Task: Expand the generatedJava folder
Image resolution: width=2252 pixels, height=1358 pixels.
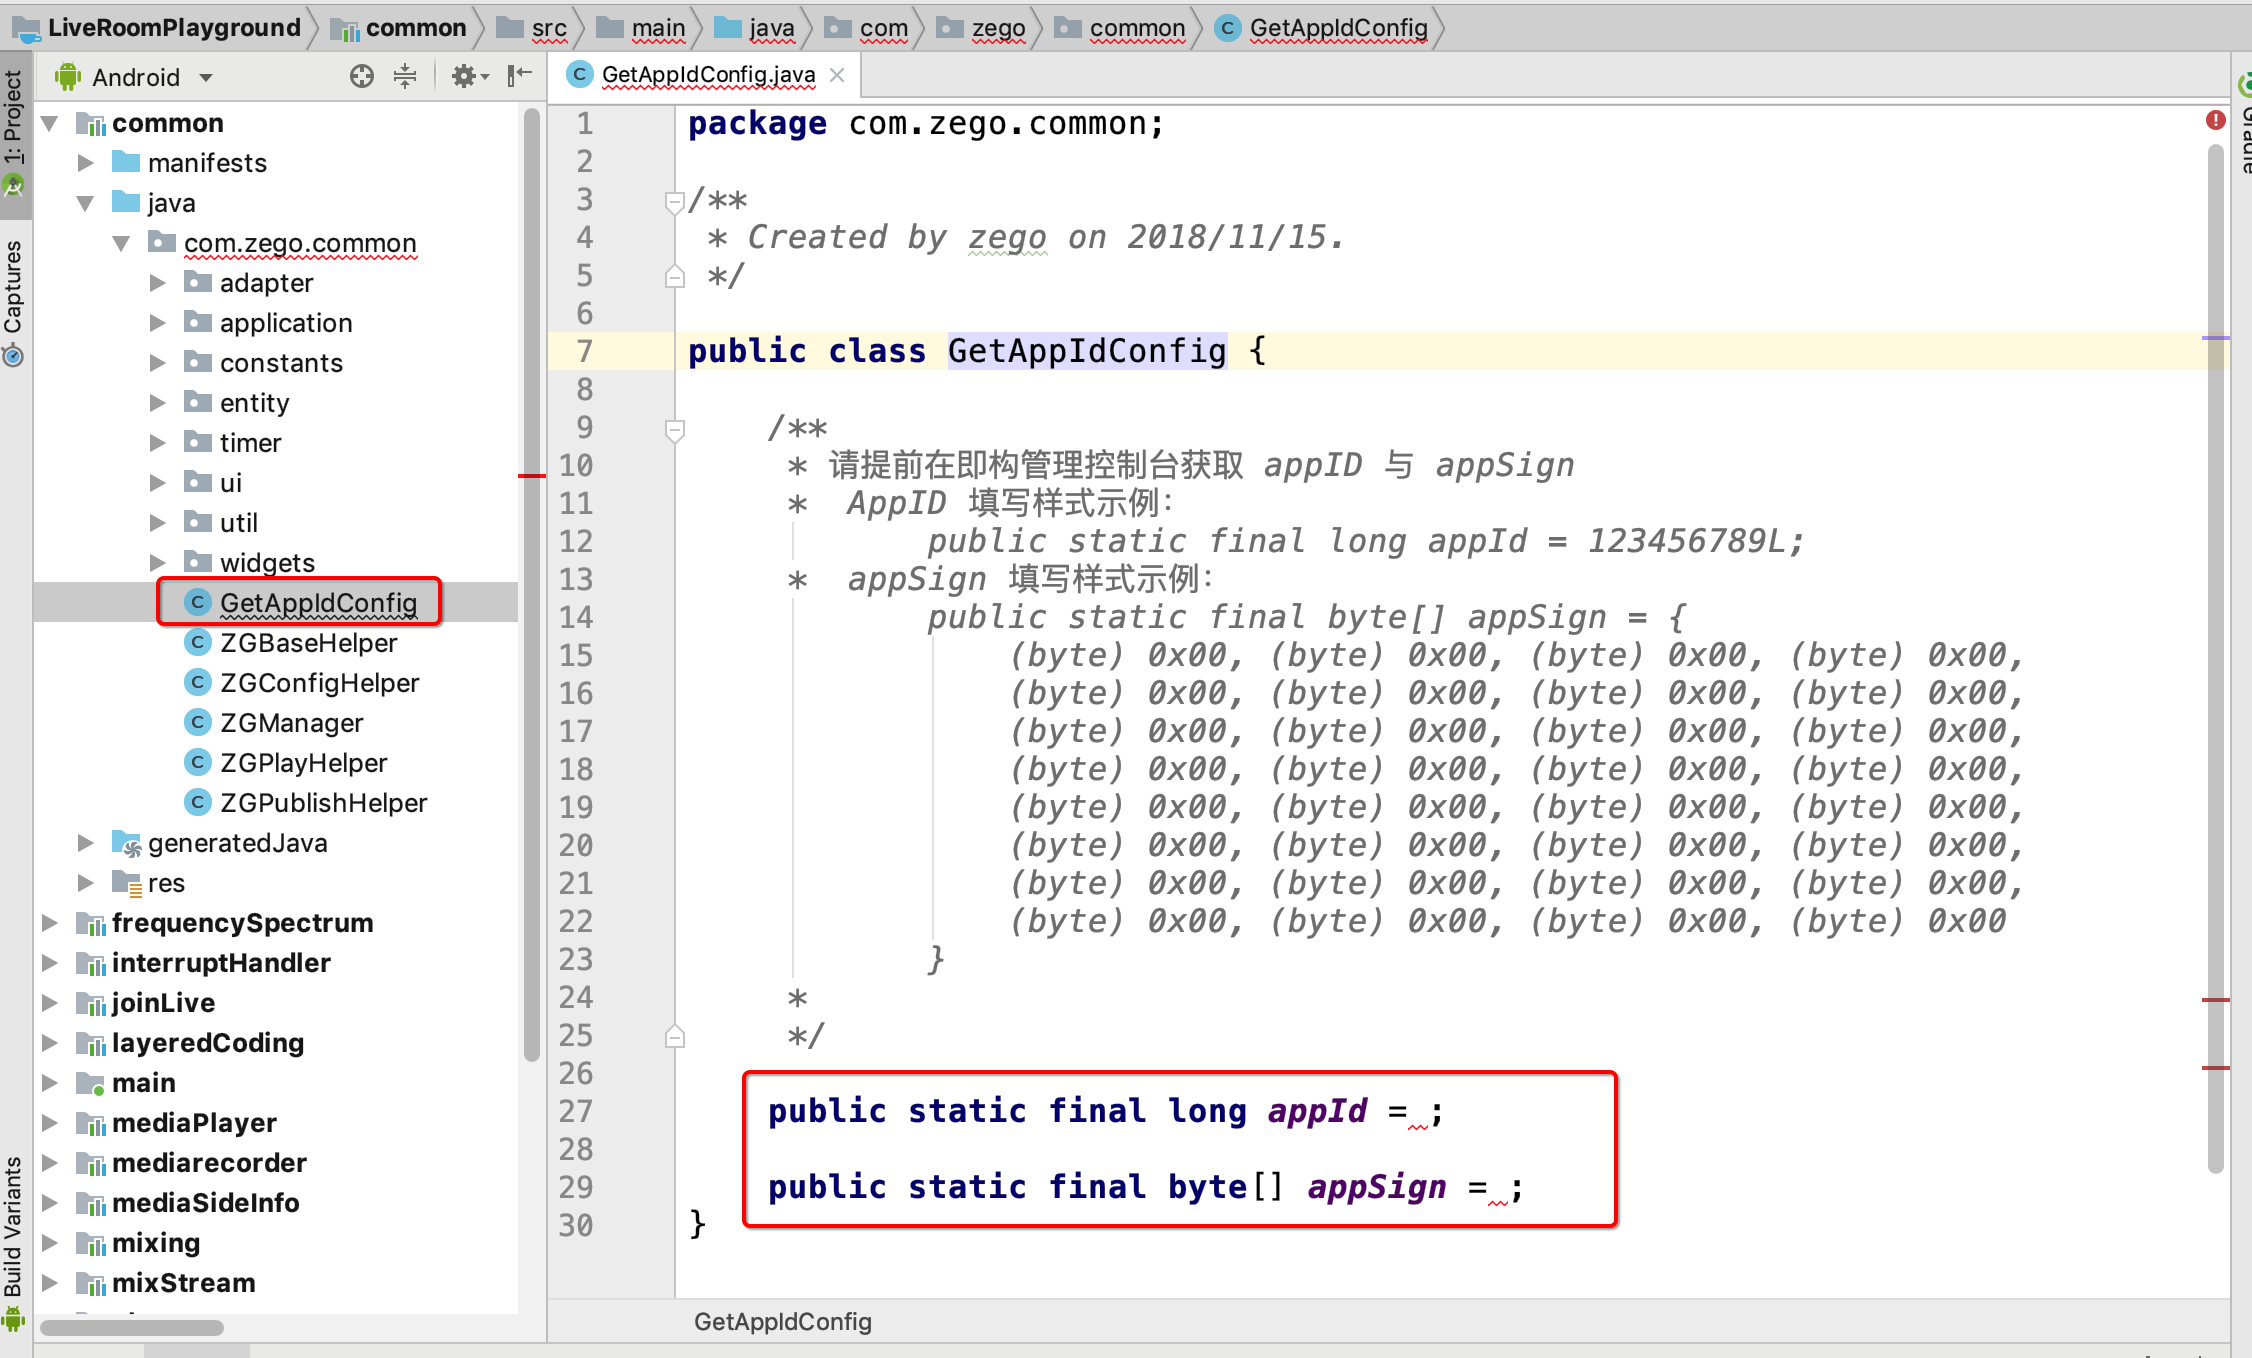Action: pos(85,843)
